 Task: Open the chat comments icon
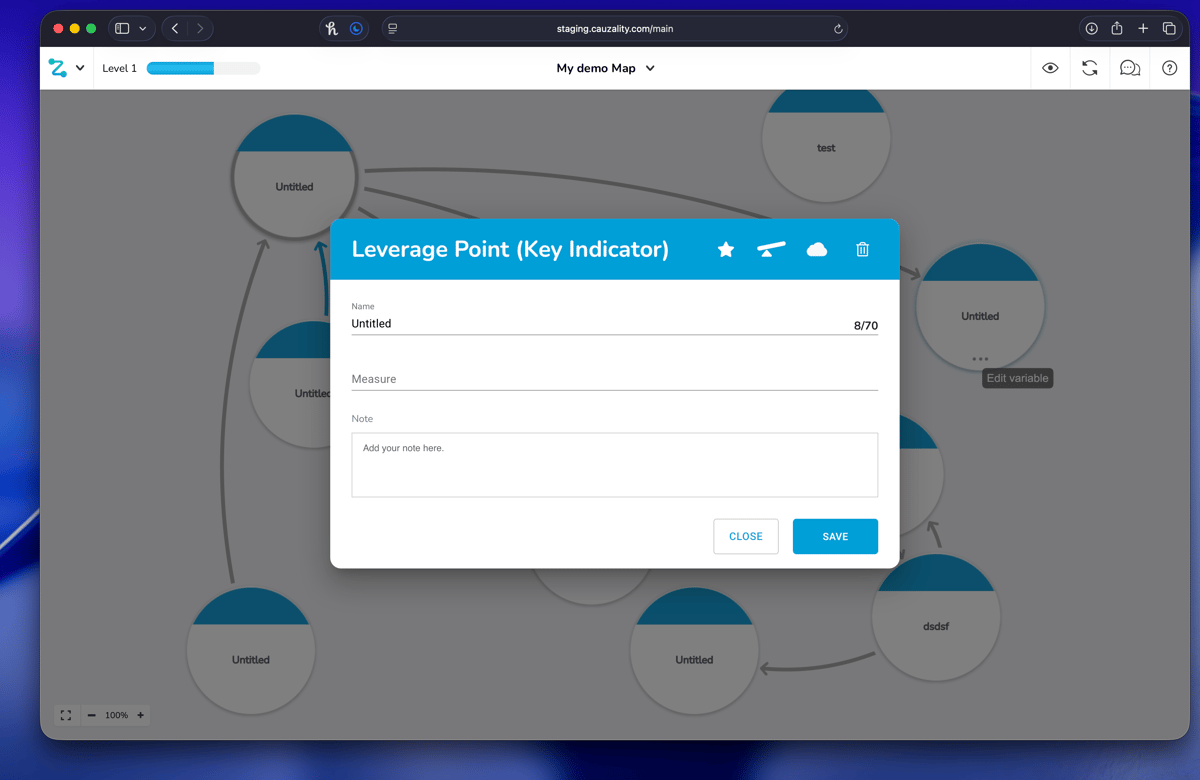click(x=1130, y=68)
